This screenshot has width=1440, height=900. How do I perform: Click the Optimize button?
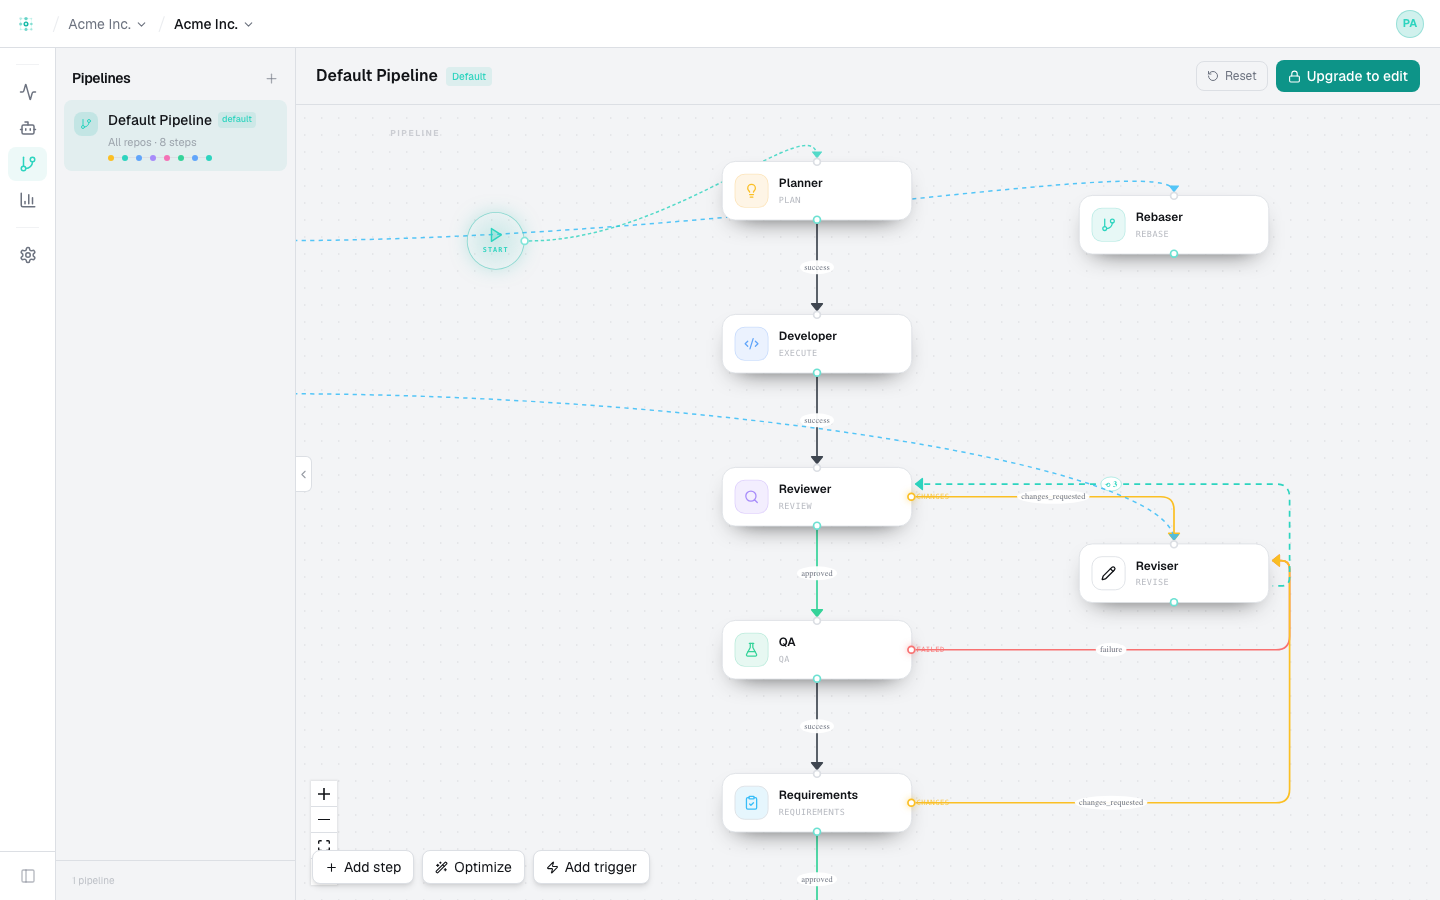pyautogui.click(x=474, y=867)
